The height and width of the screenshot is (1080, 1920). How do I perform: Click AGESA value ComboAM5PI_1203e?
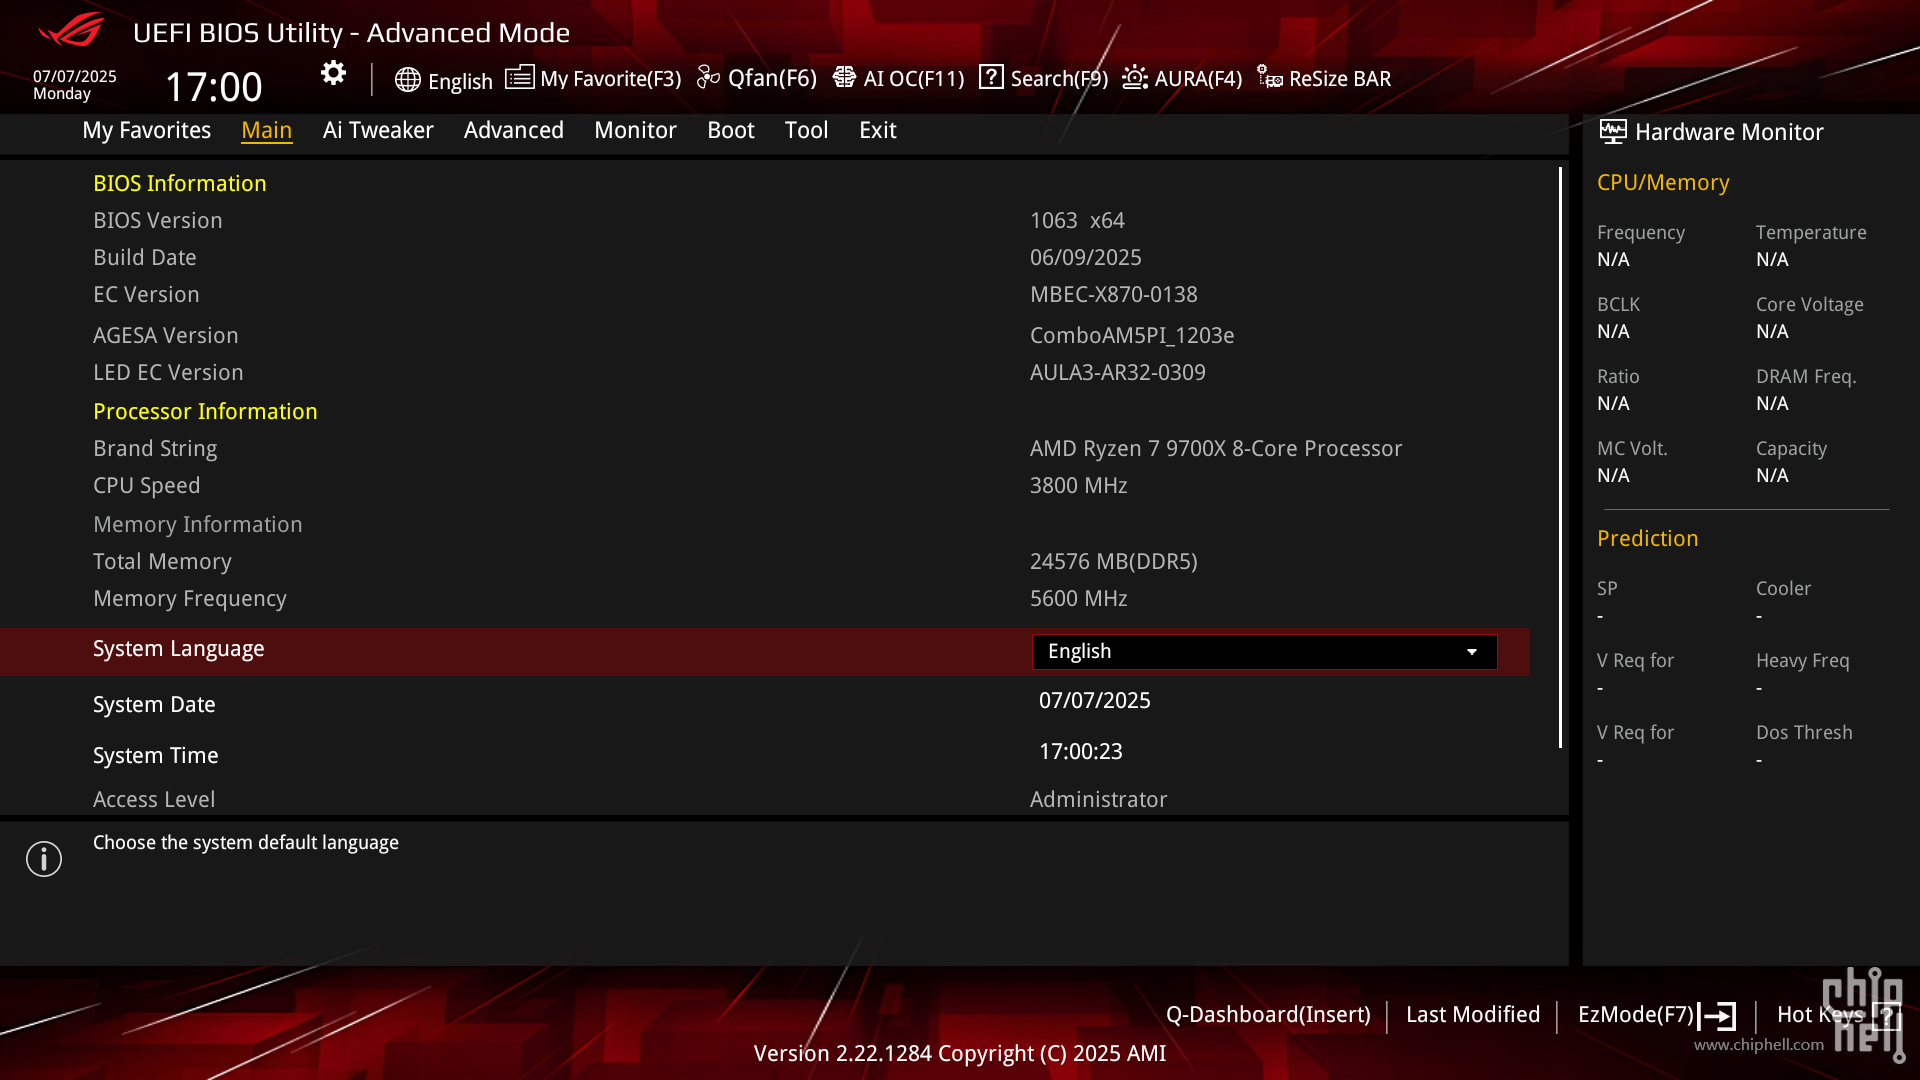[1132, 335]
